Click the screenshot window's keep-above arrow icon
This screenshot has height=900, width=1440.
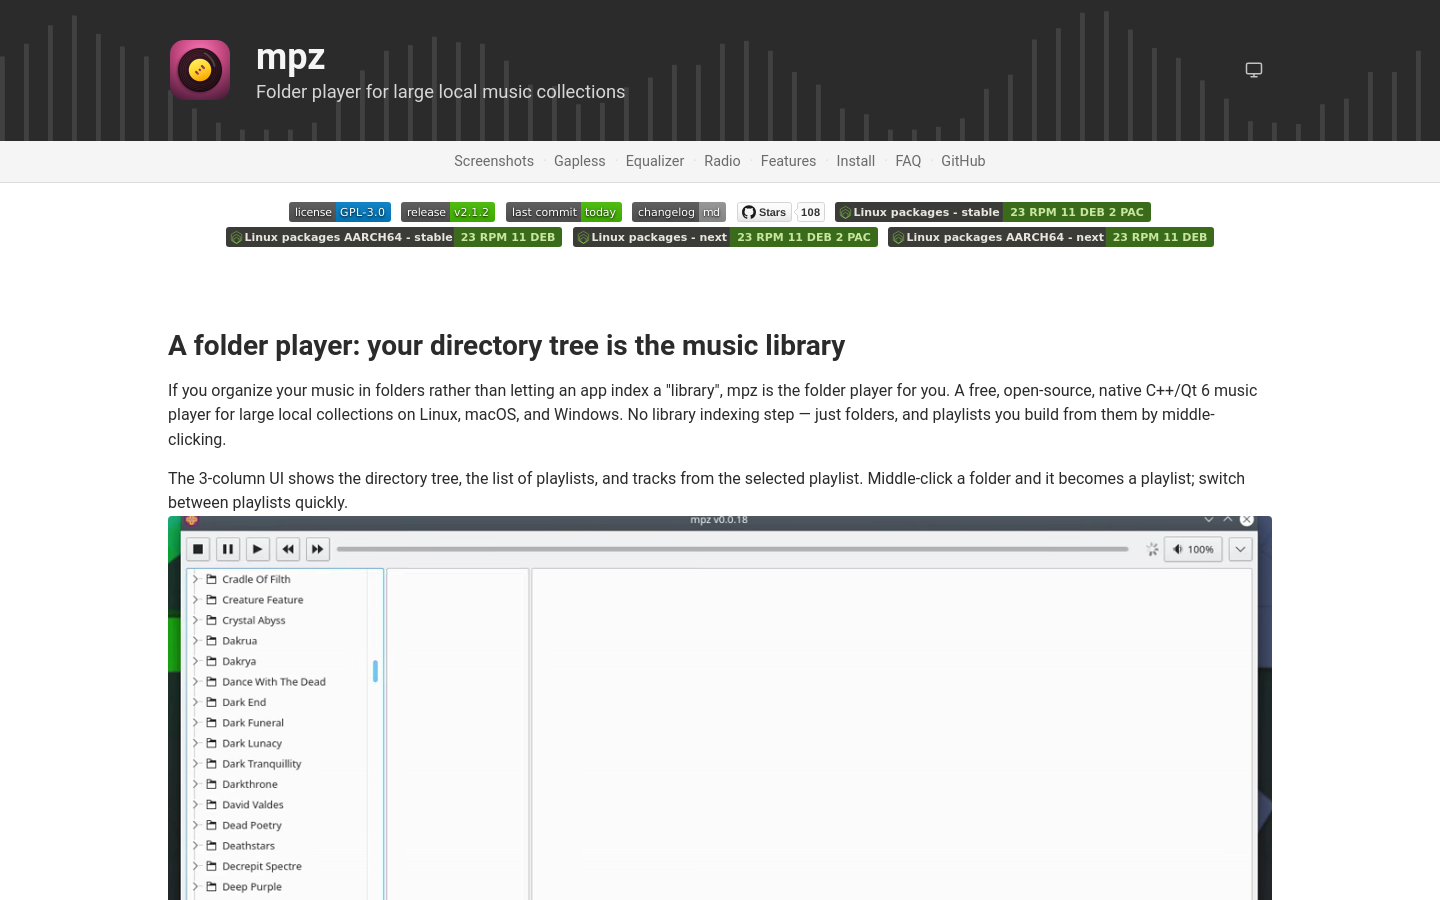[x=1228, y=519]
